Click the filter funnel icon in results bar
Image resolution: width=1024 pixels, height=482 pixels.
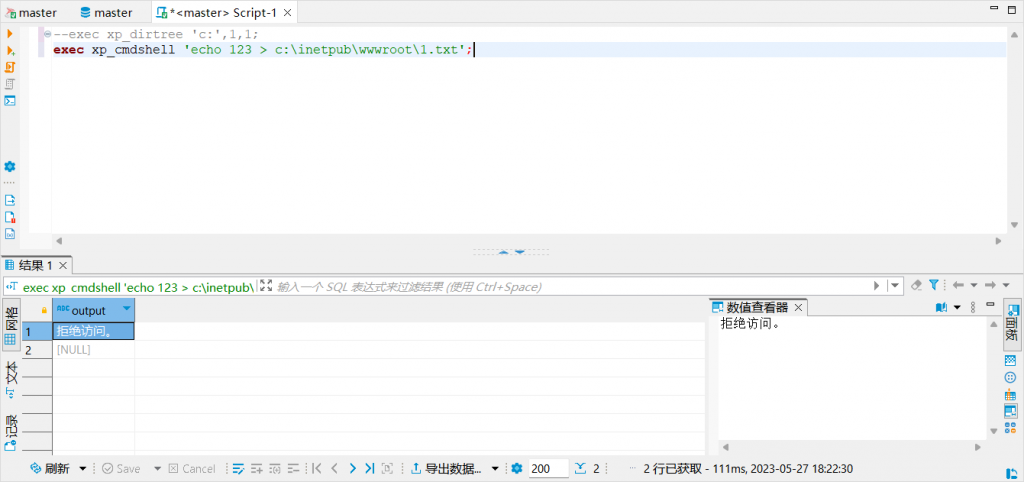coord(933,285)
